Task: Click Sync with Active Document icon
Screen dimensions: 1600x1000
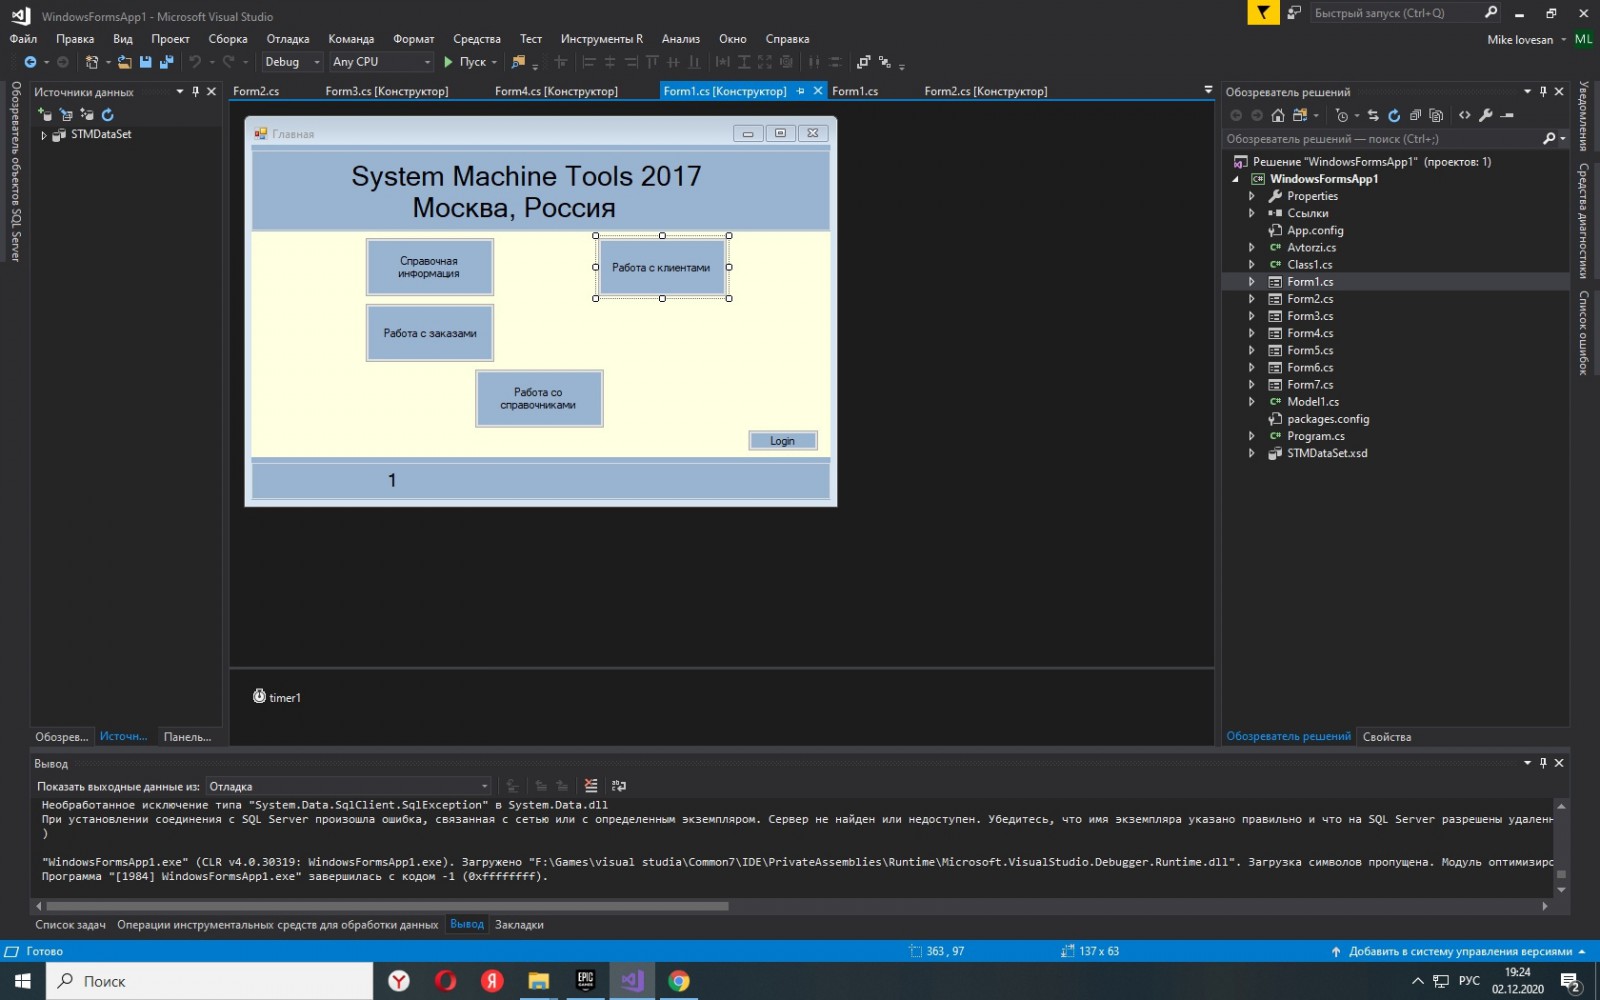Action: [1373, 115]
